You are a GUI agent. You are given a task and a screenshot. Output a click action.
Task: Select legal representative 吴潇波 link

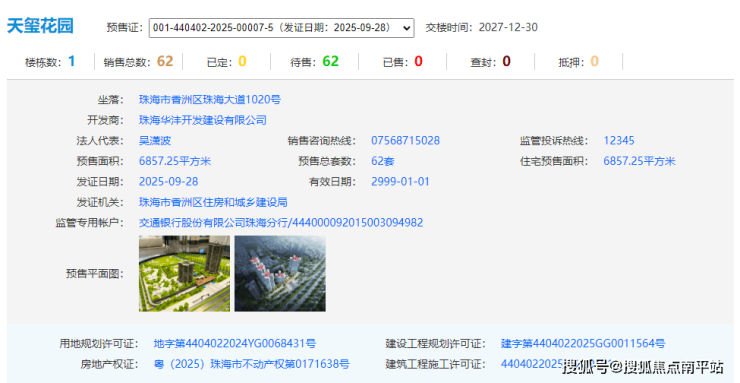pyautogui.click(x=155, y=141)
